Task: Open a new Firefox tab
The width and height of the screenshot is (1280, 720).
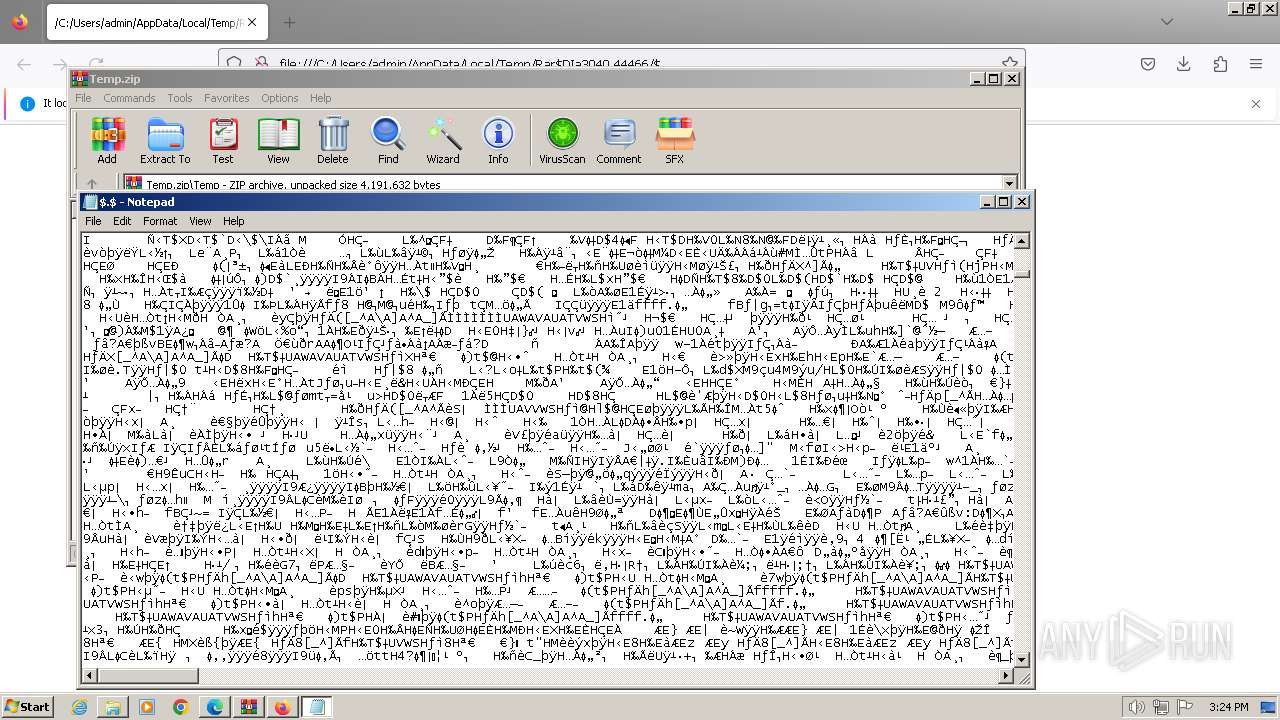Action: tap(289, 22)
